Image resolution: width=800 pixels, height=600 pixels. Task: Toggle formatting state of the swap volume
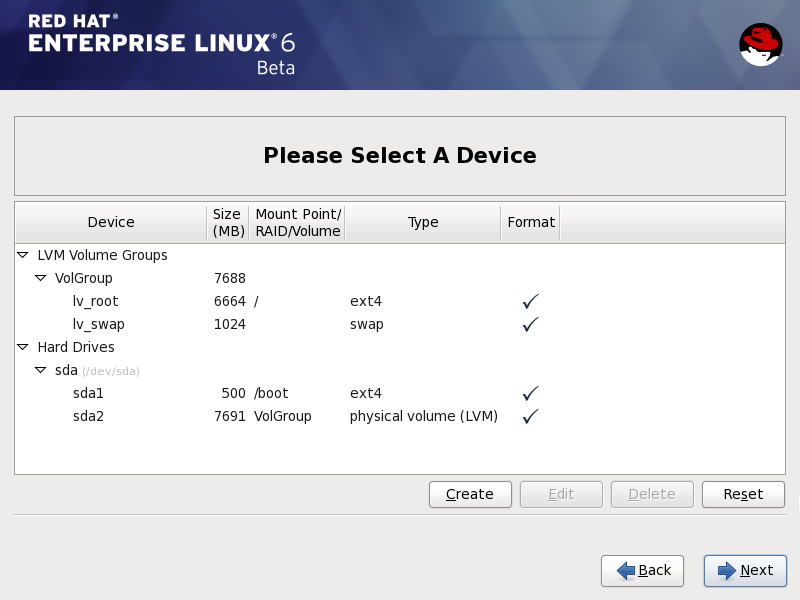point(530,323)
